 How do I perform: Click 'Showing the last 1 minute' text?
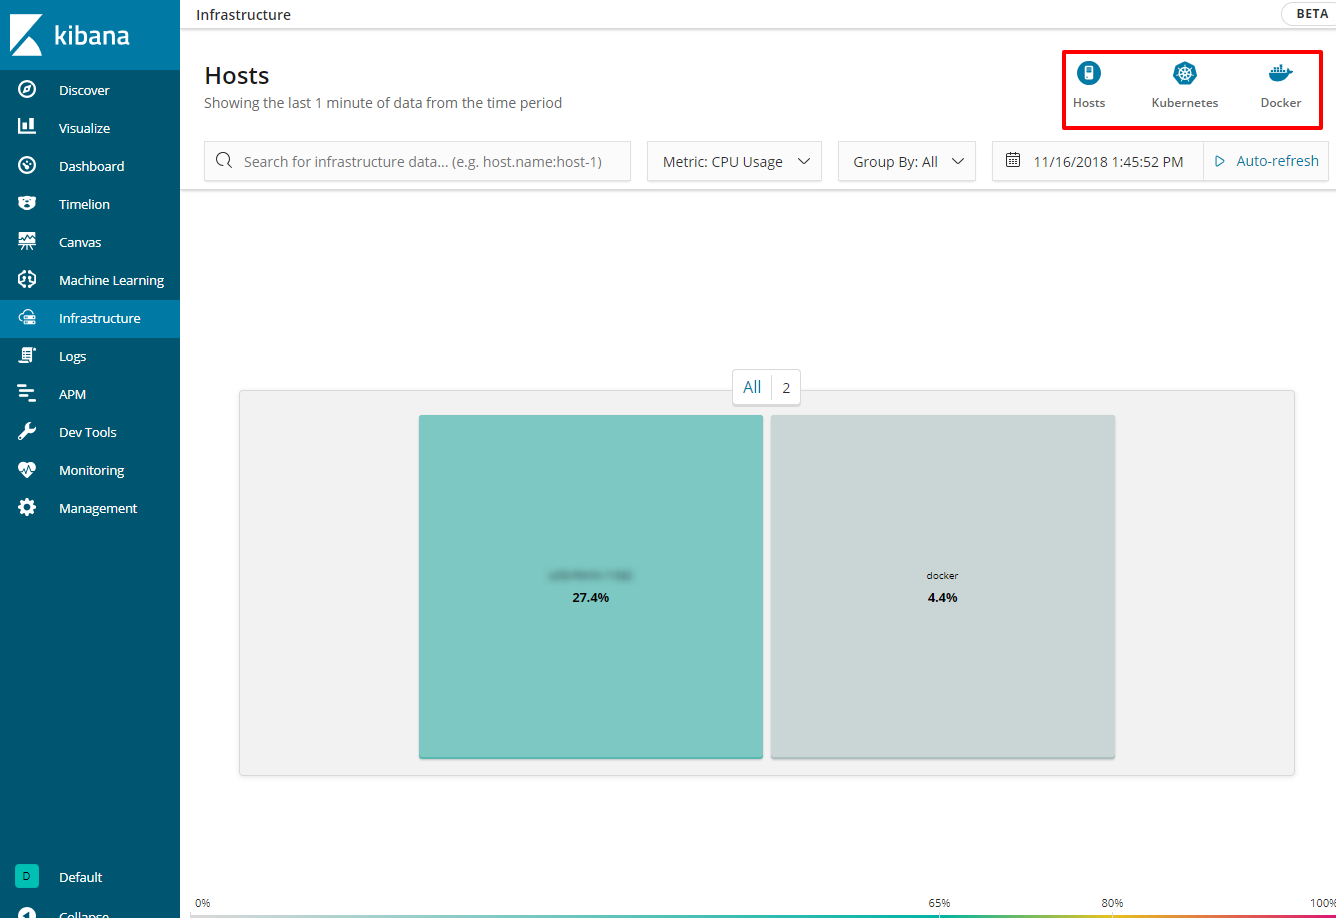(x=383, y=102)
